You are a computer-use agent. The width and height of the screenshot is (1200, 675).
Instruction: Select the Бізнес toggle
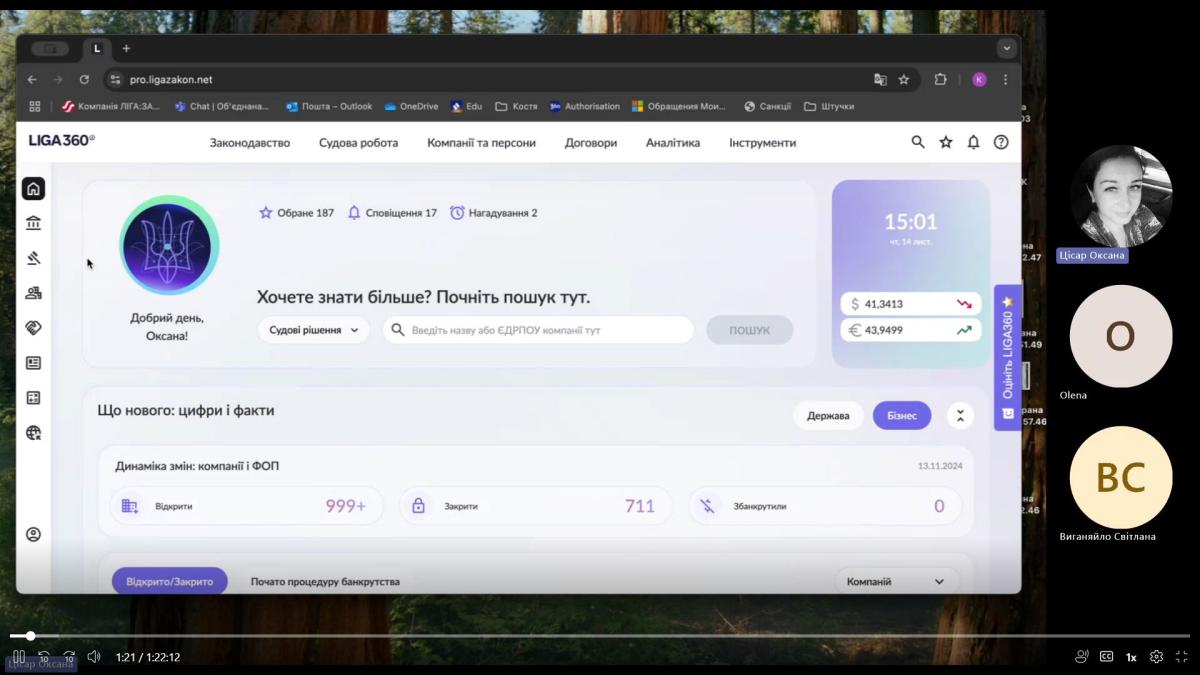point(902,415)
